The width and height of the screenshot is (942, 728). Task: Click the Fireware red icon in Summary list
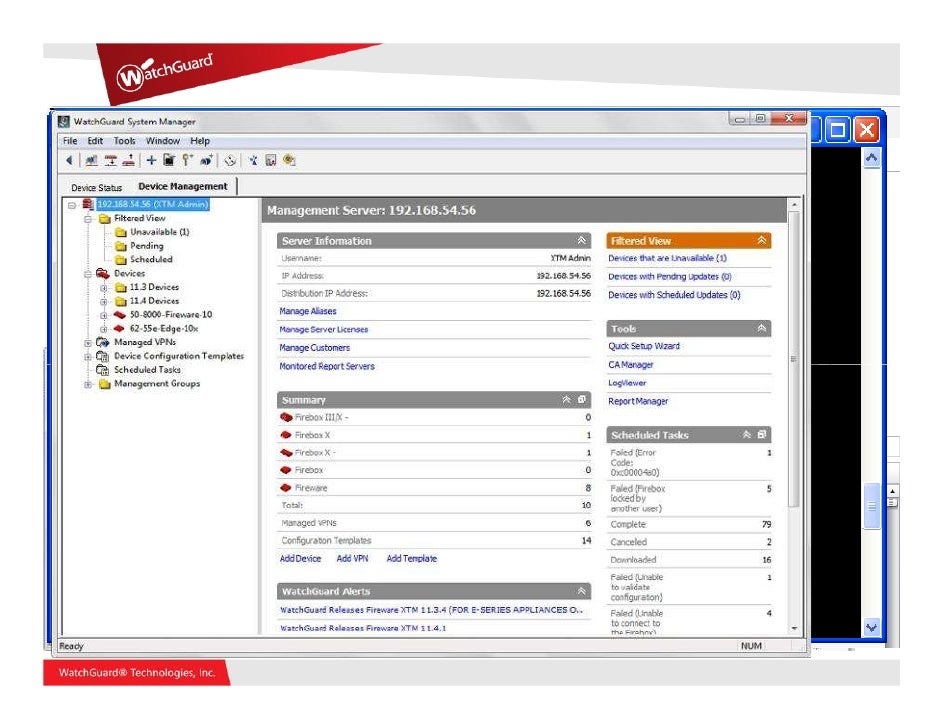point(286,488)
